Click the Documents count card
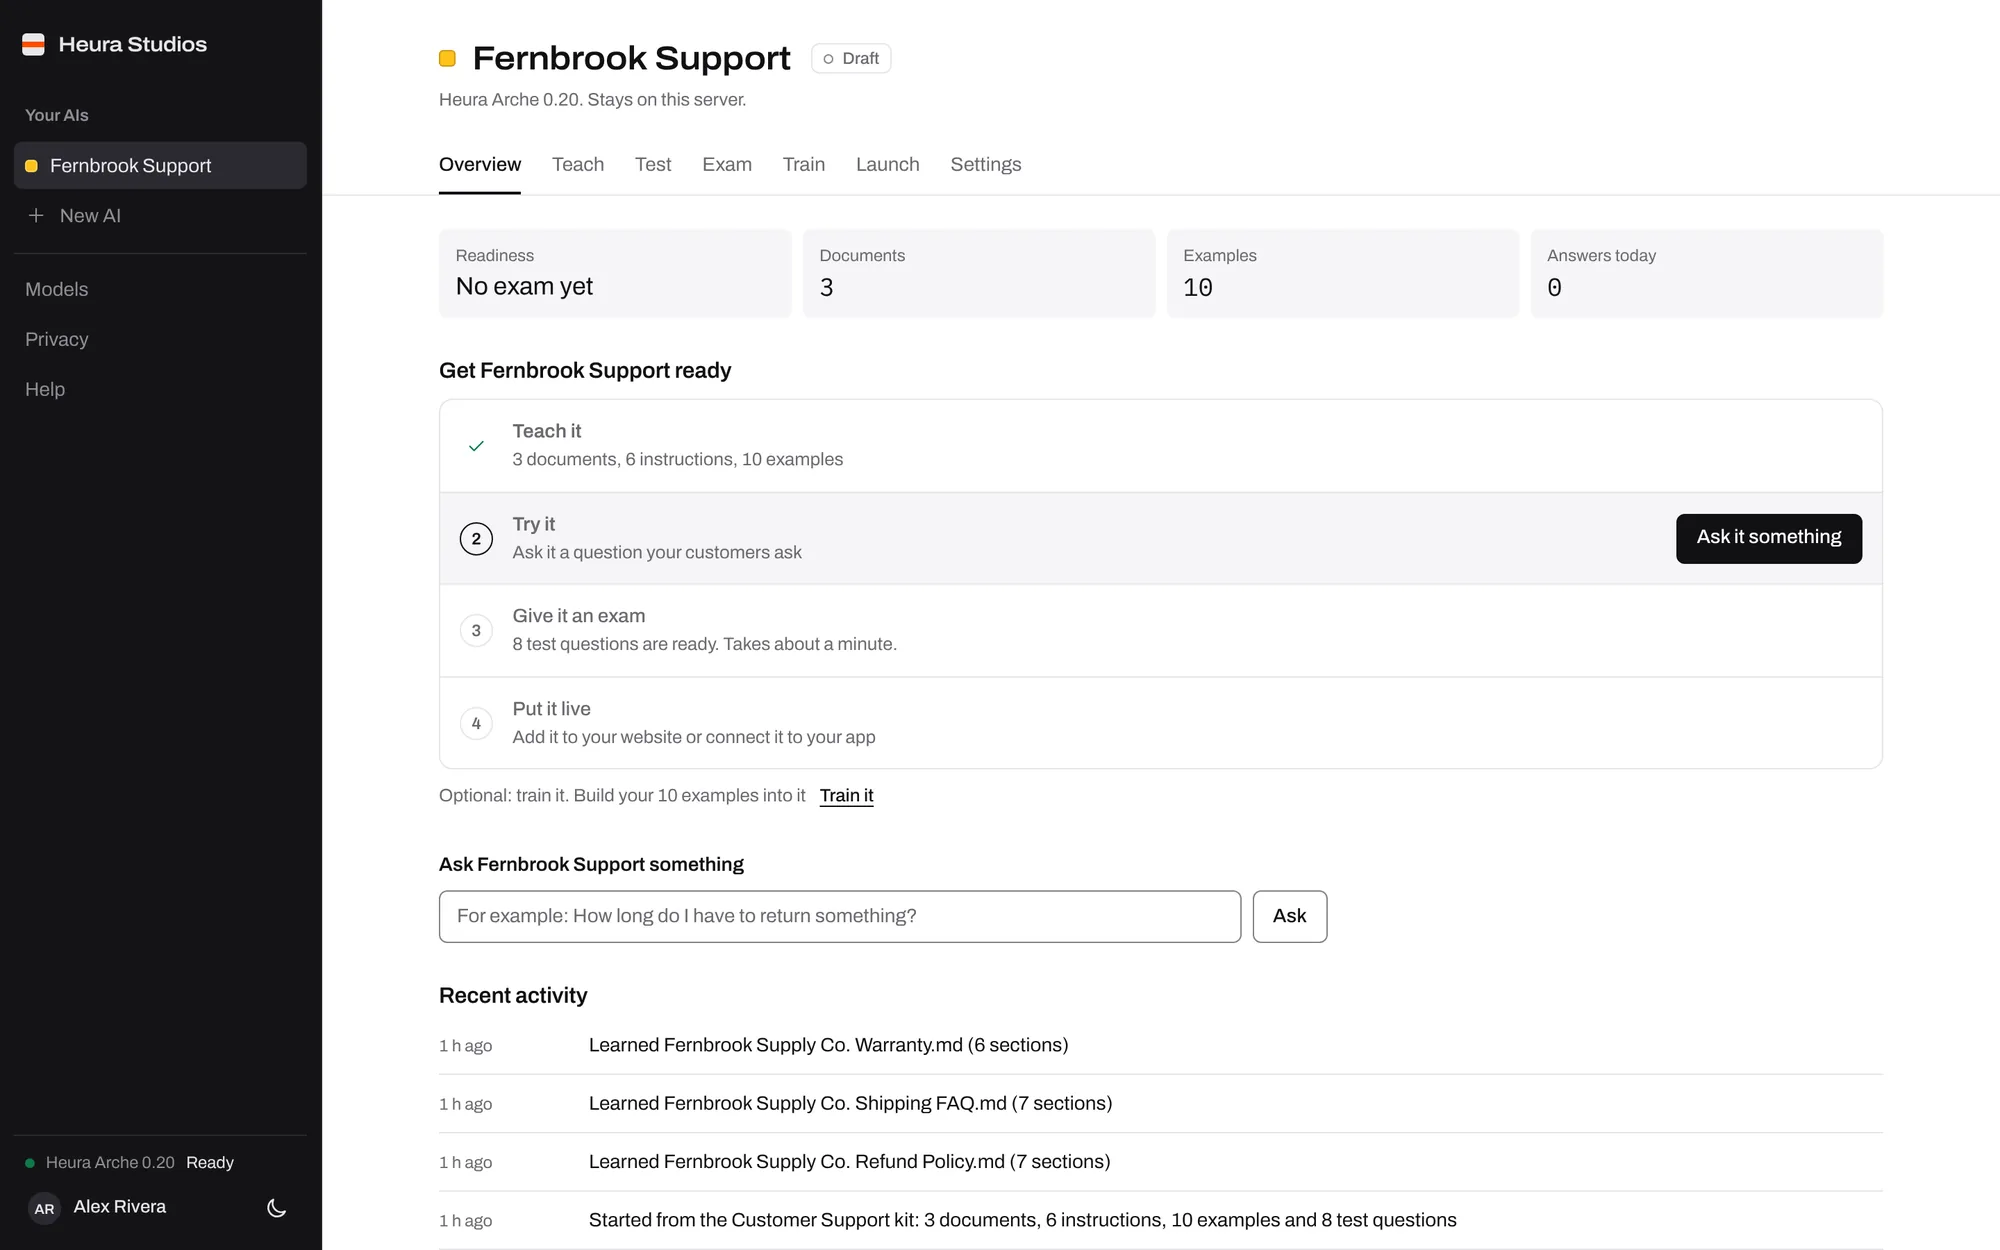 979,274
